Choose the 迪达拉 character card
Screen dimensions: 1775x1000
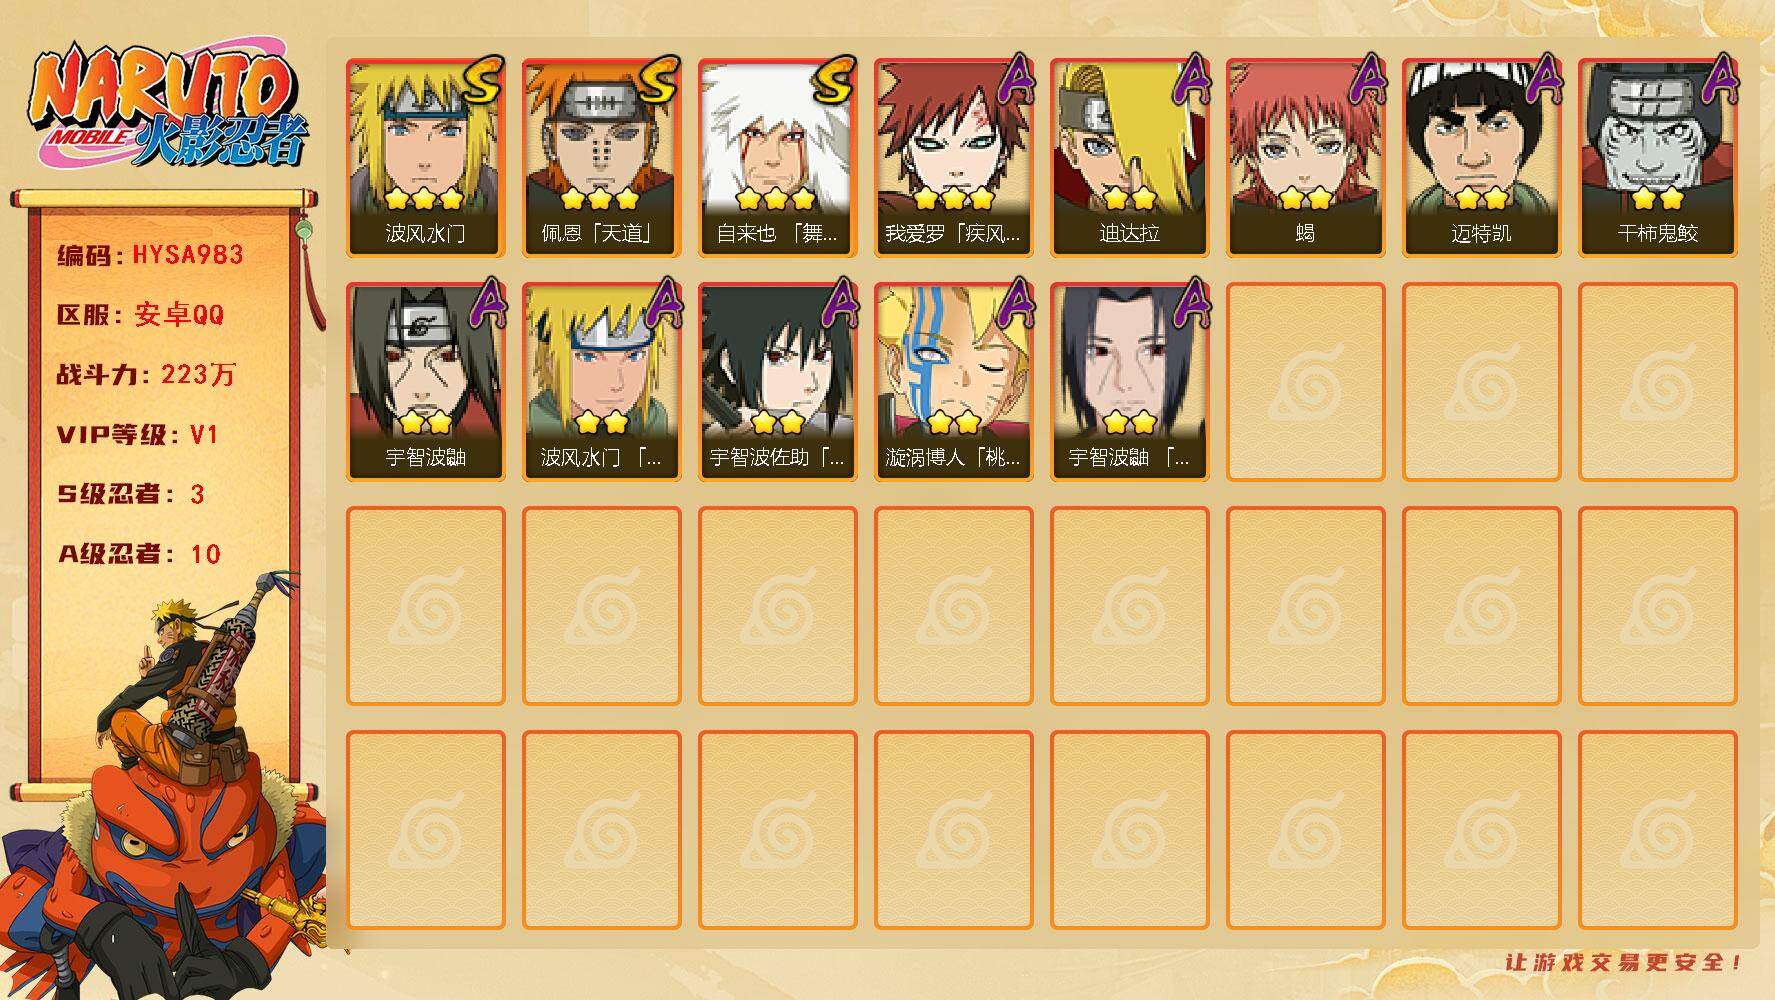coord(1129,158)
